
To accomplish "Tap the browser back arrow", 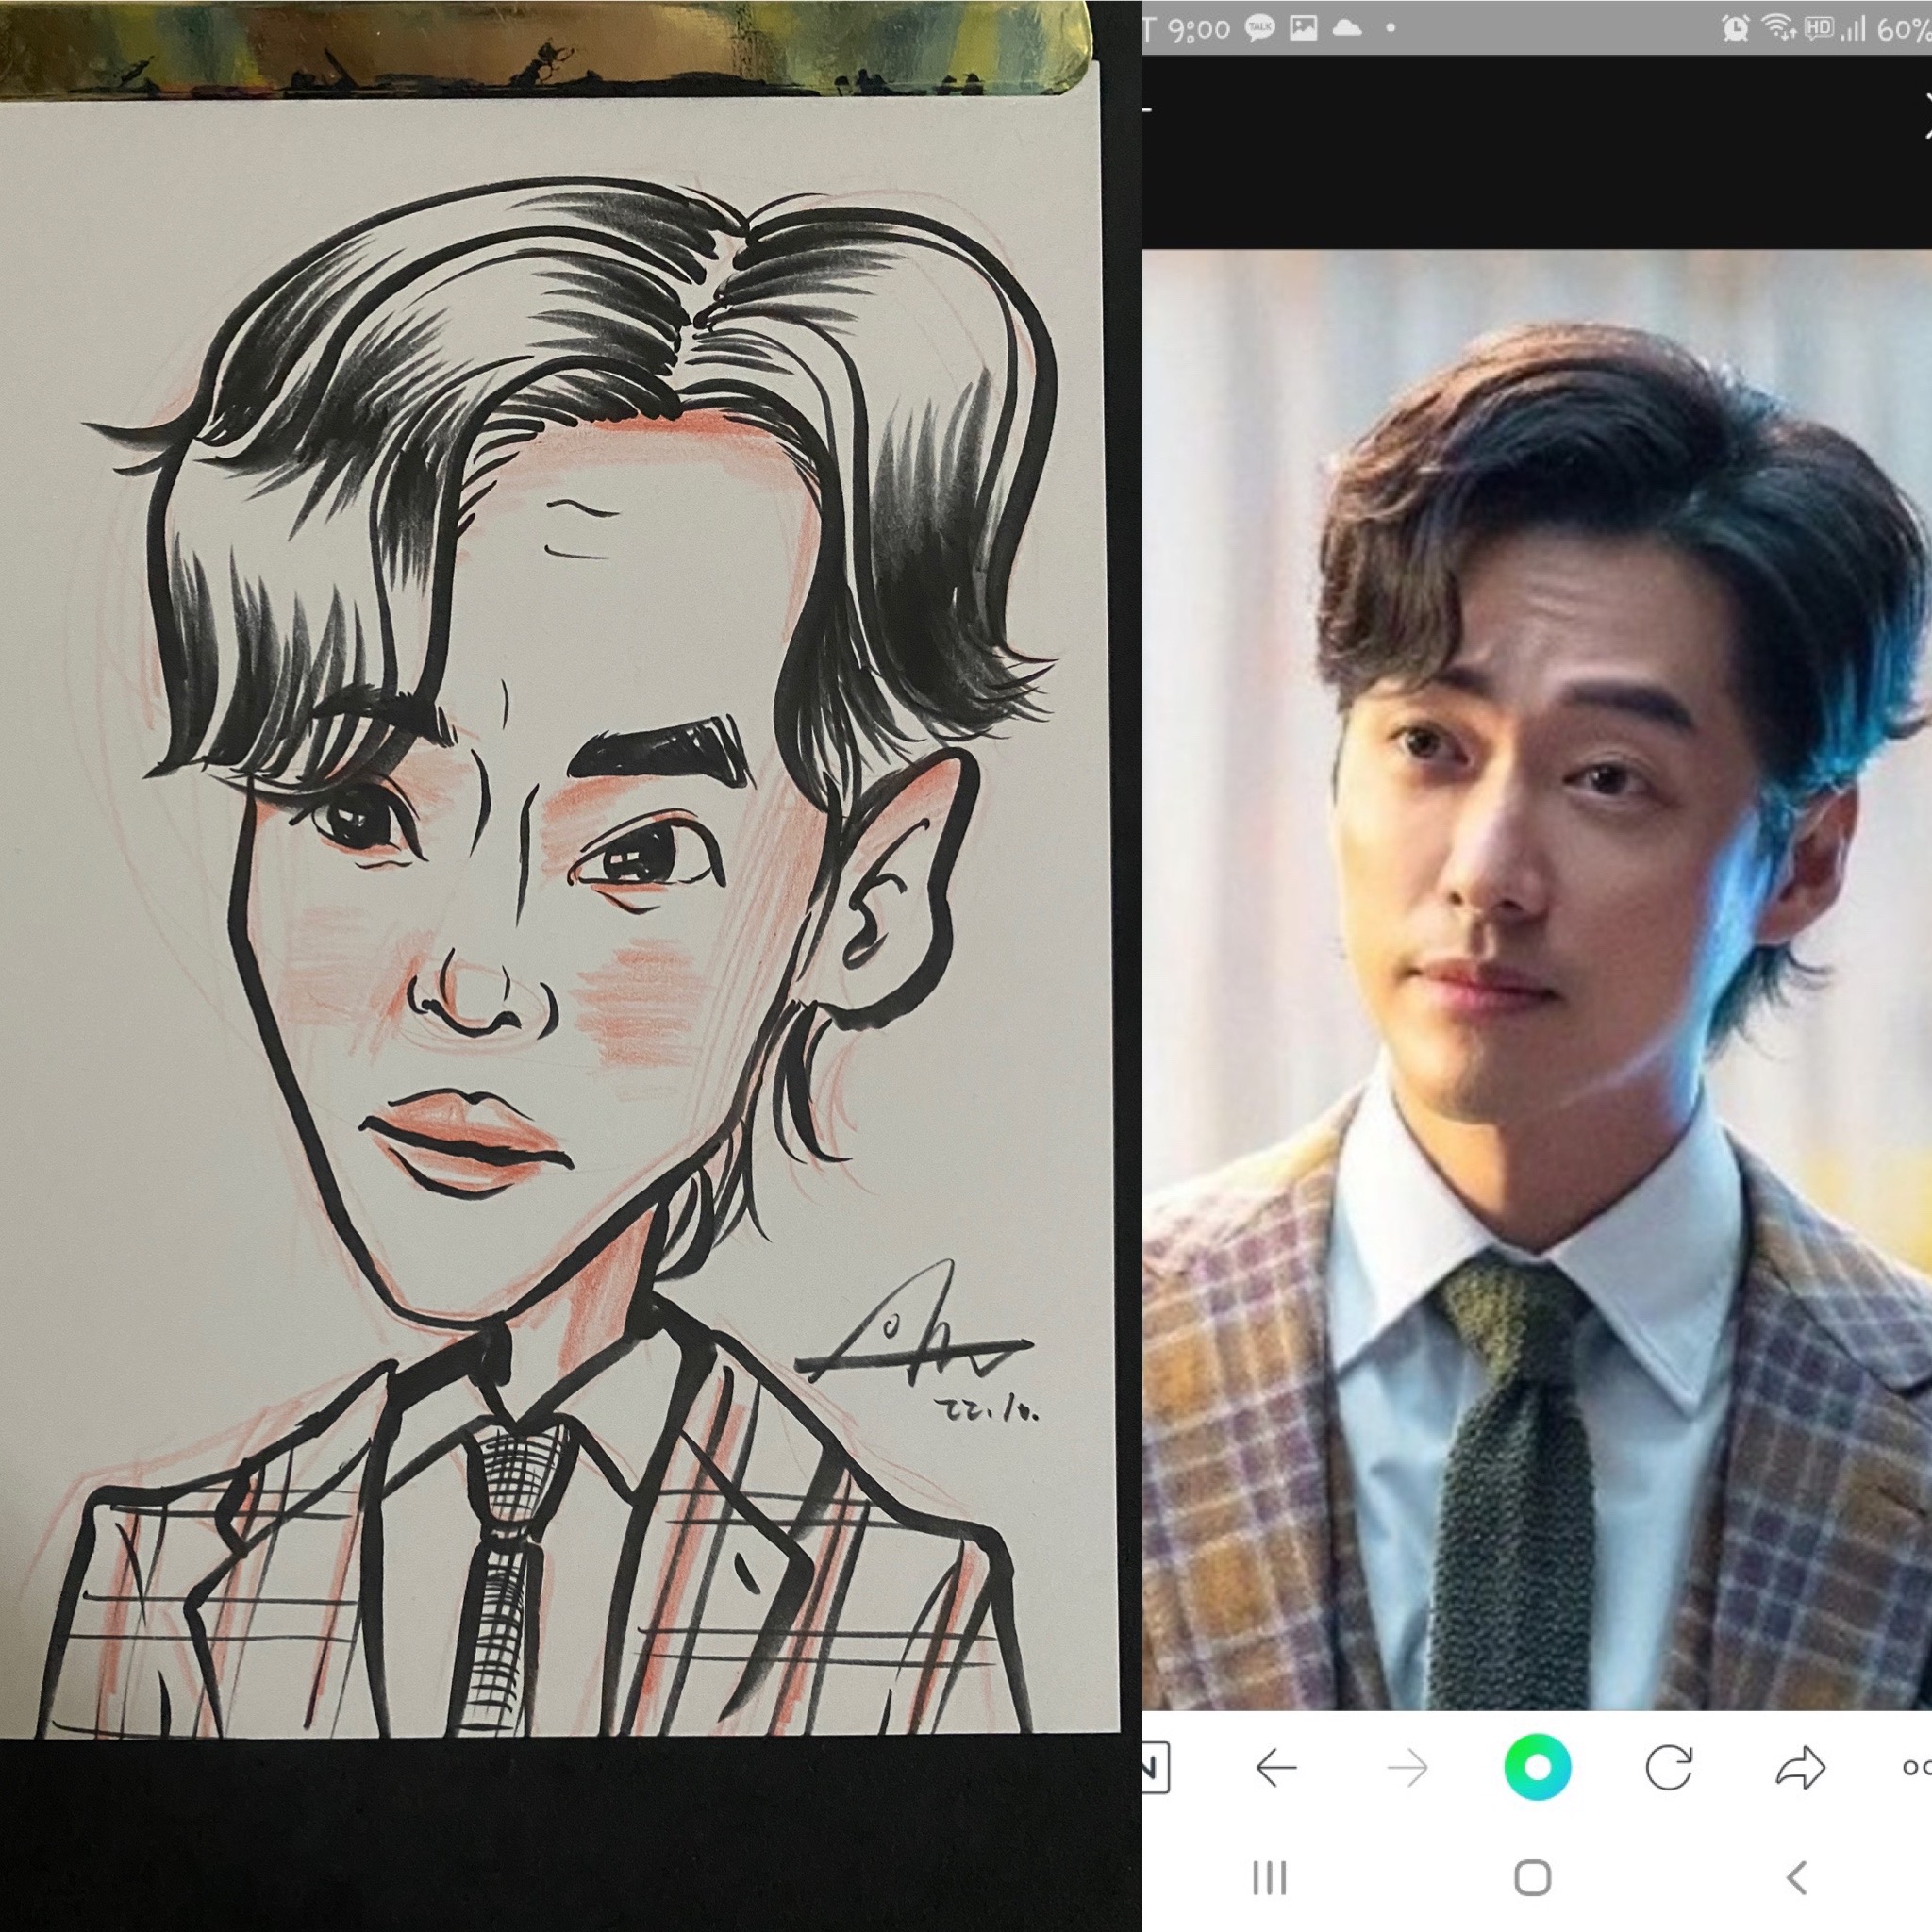I will pos(1276,1768).
